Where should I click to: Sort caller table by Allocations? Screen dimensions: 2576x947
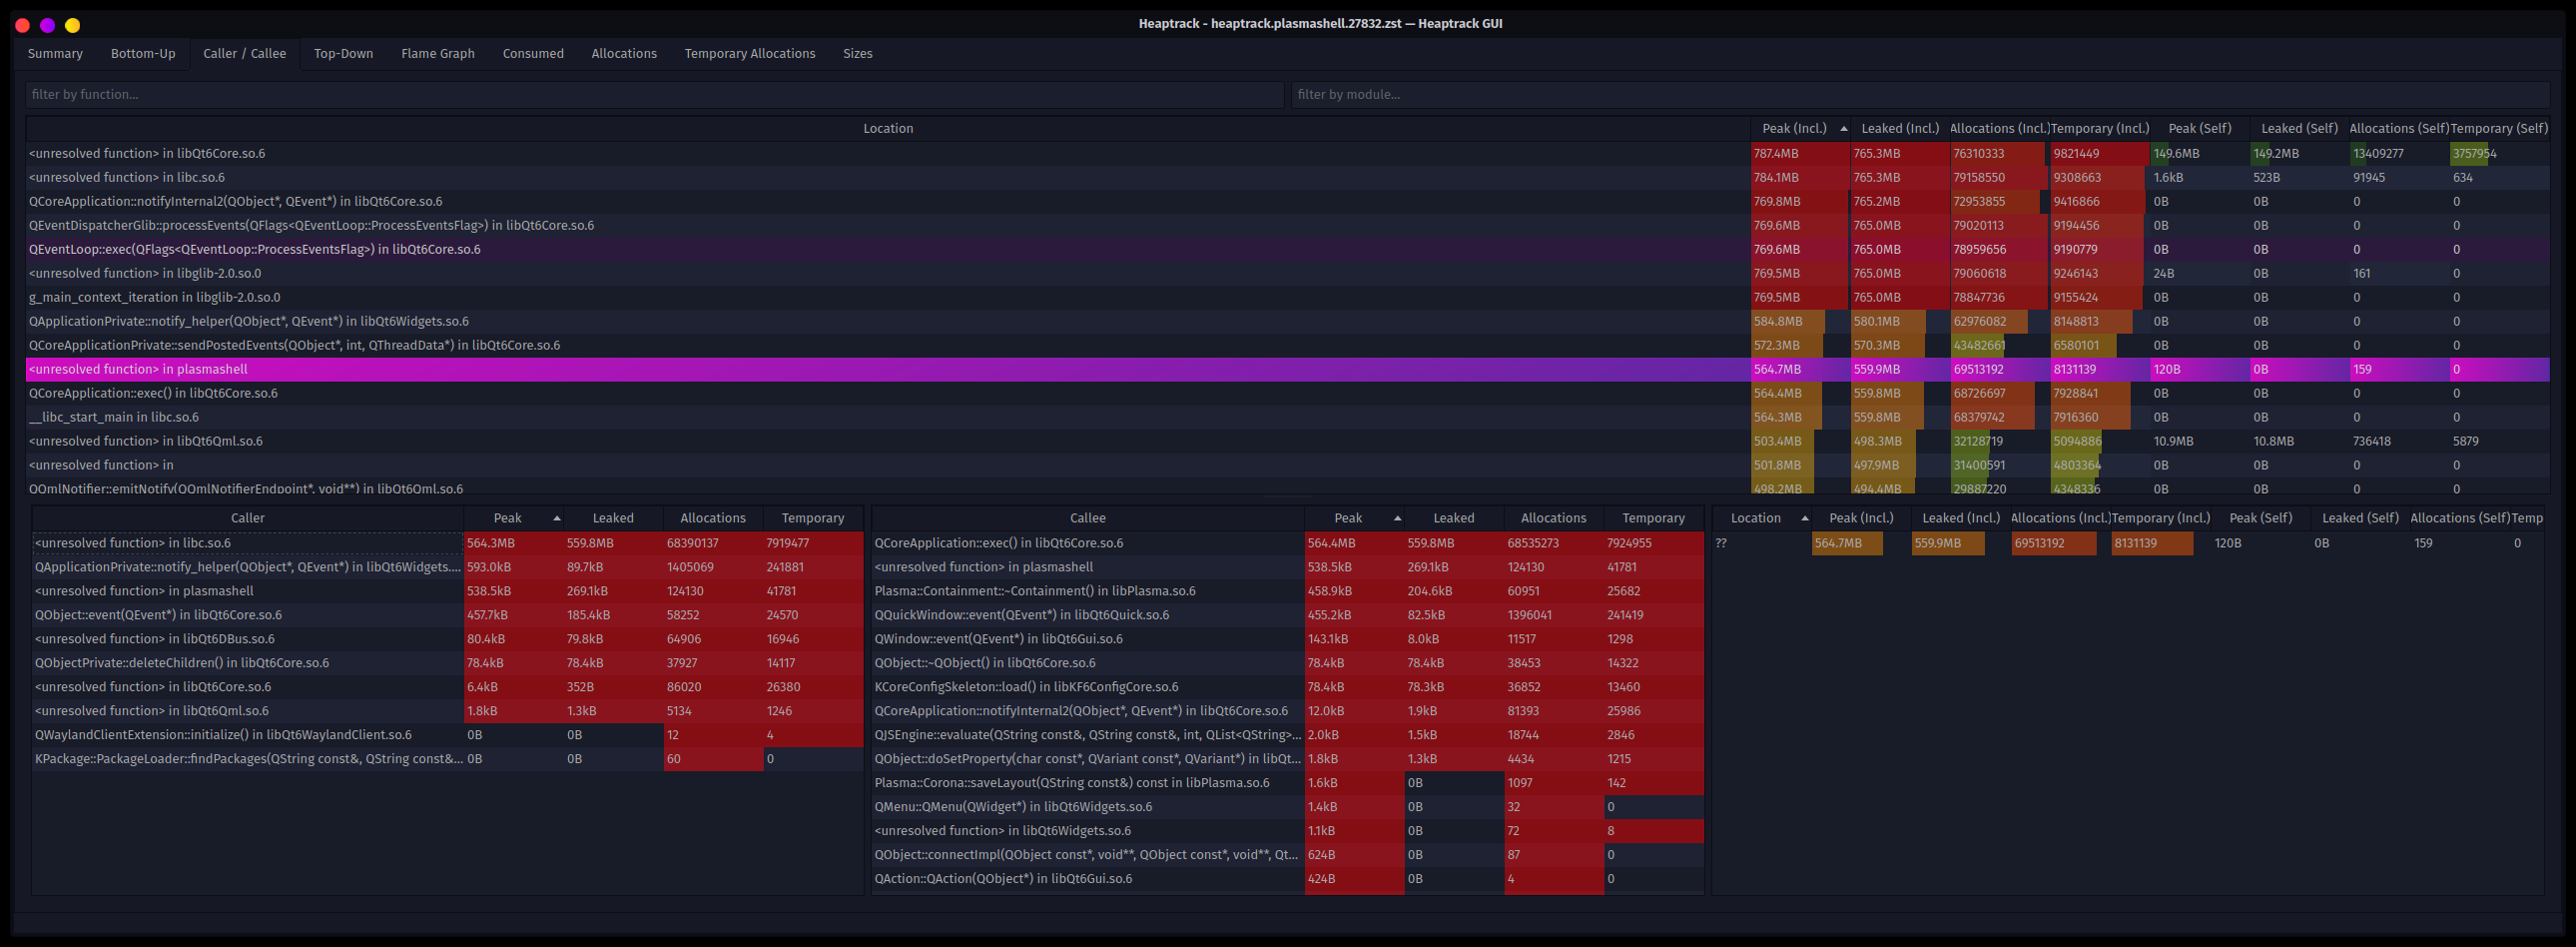pyautogui.click(x=713, y=519)
